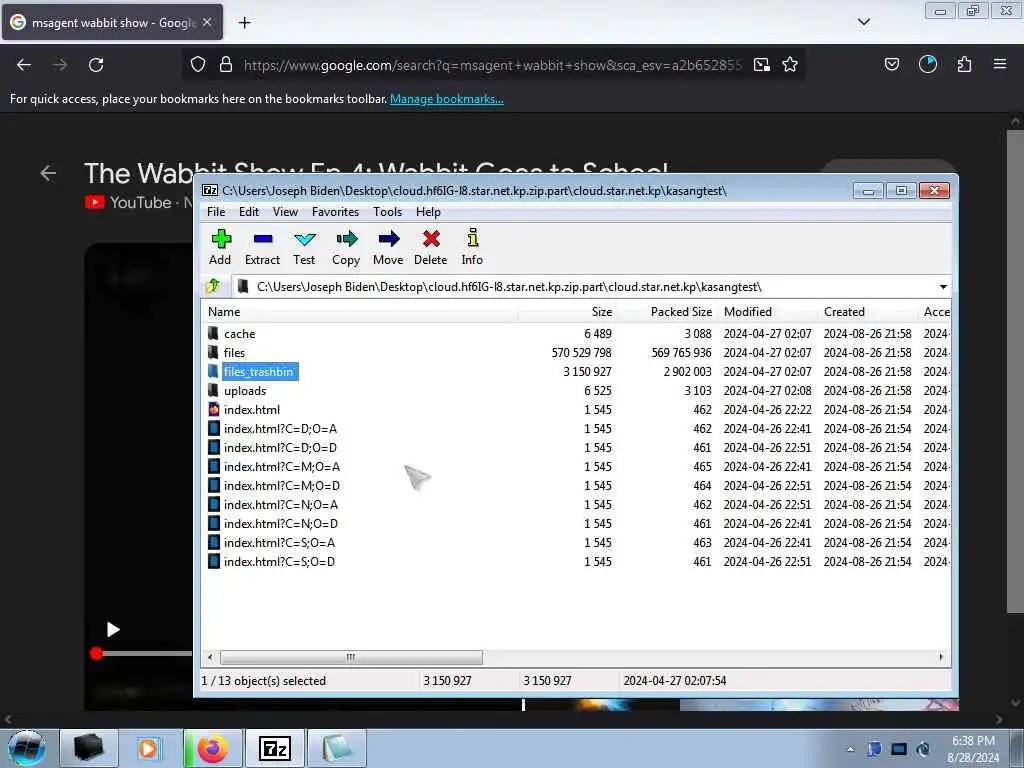Select index.html?C=N;O=A file

tap(281, 505)
